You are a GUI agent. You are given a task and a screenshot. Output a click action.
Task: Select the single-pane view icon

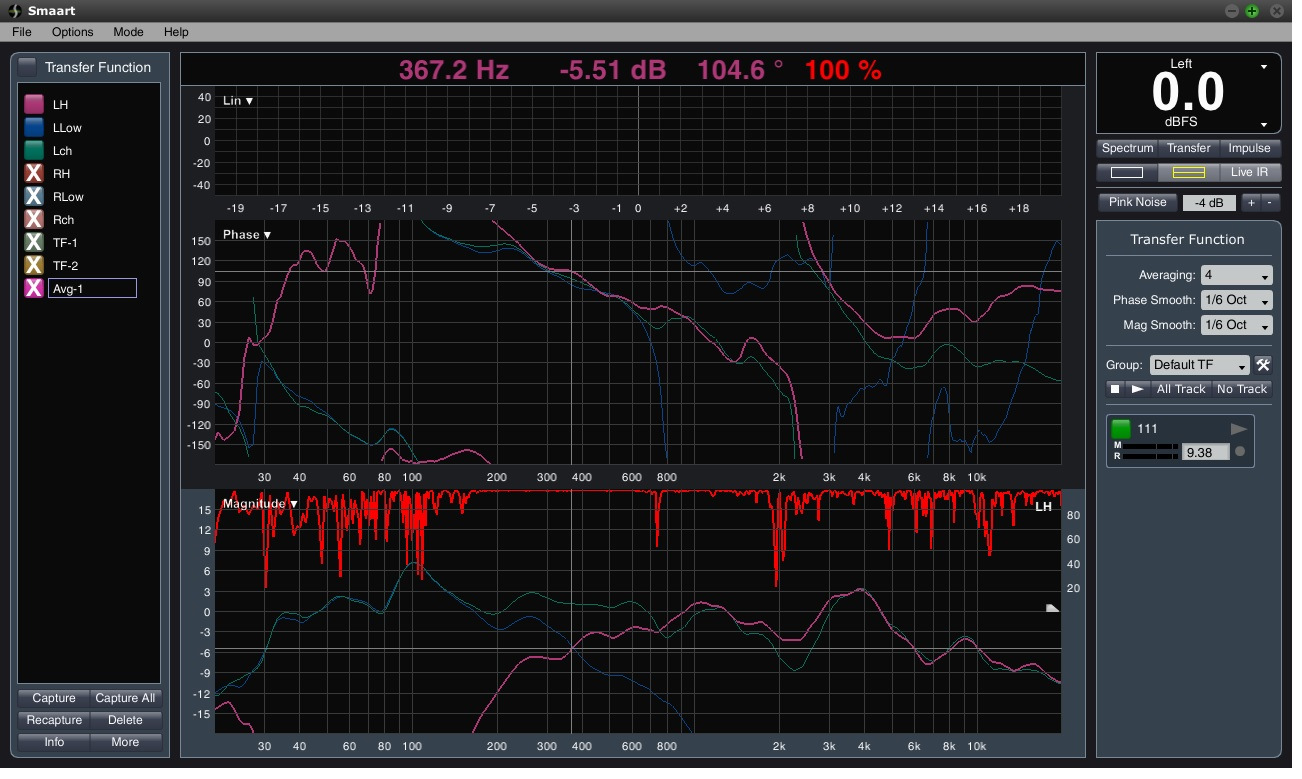[x=1126, y=172]
